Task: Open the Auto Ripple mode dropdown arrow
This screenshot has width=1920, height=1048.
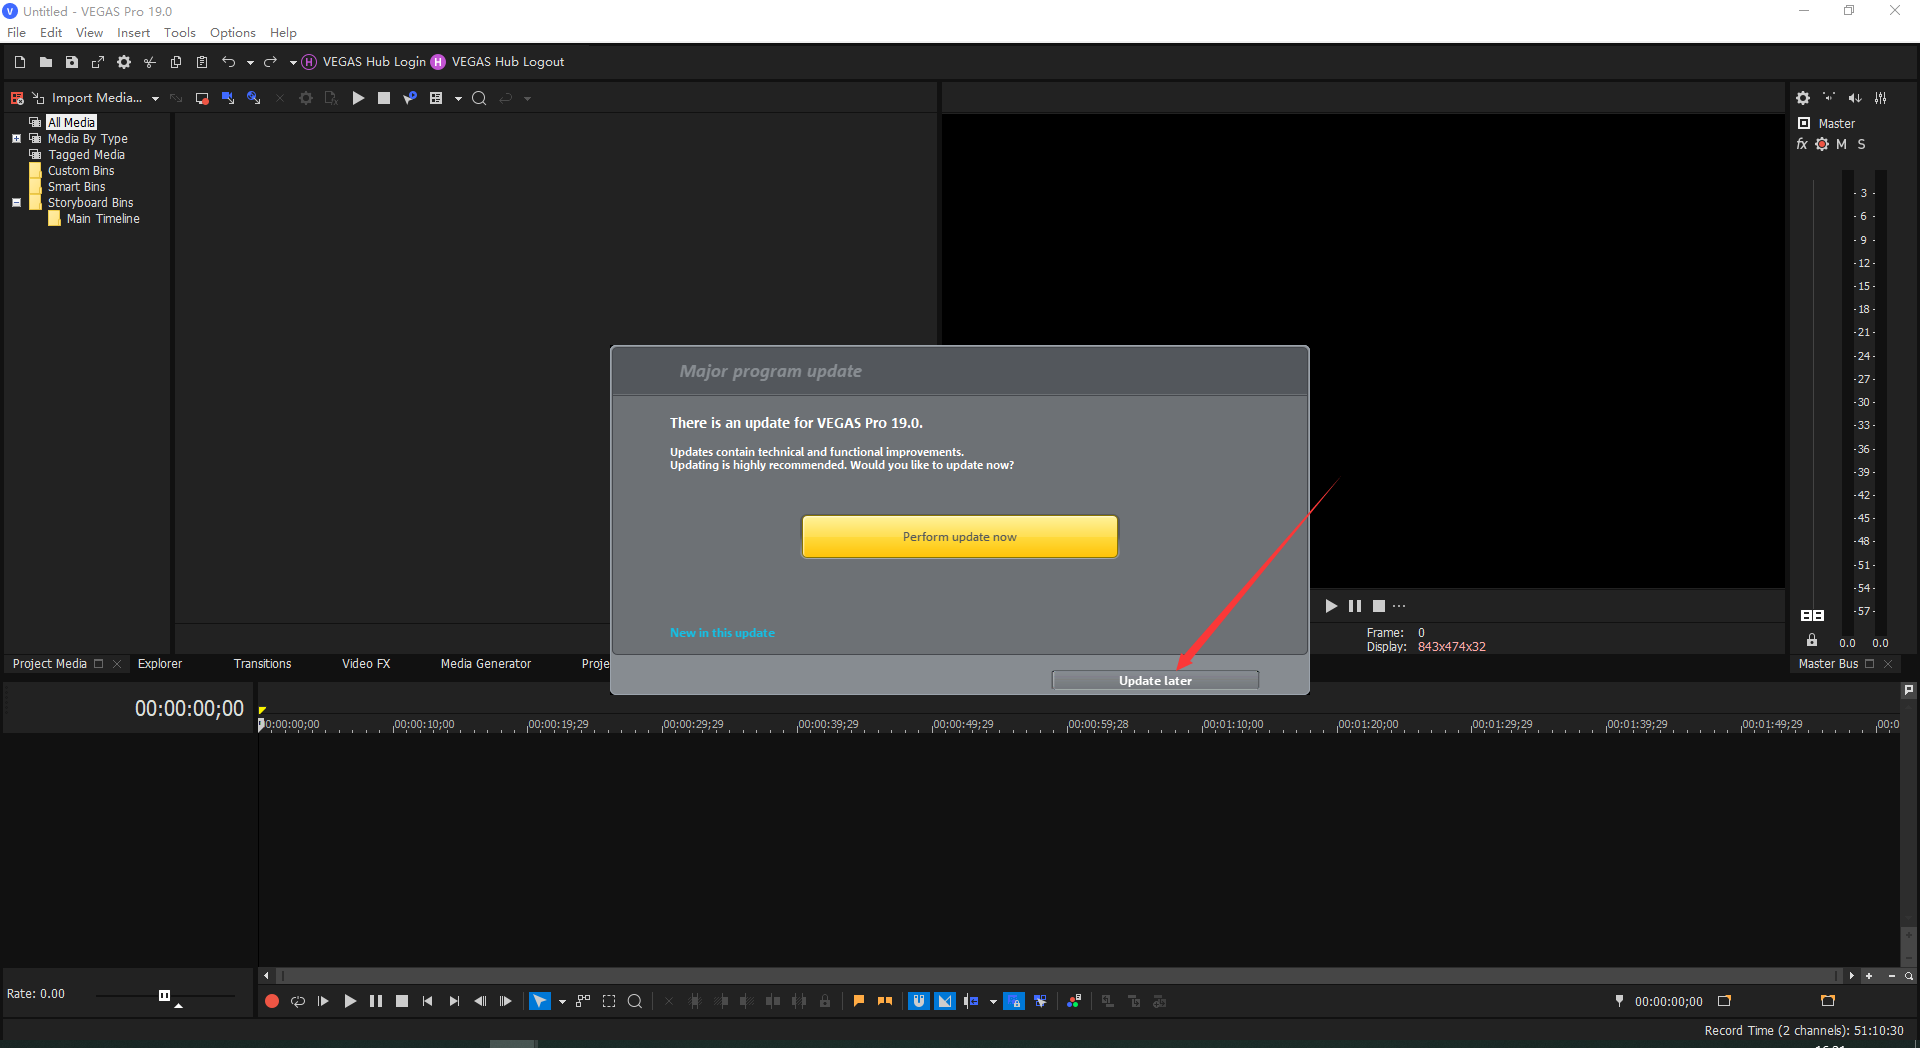Action: point(993,1002)
